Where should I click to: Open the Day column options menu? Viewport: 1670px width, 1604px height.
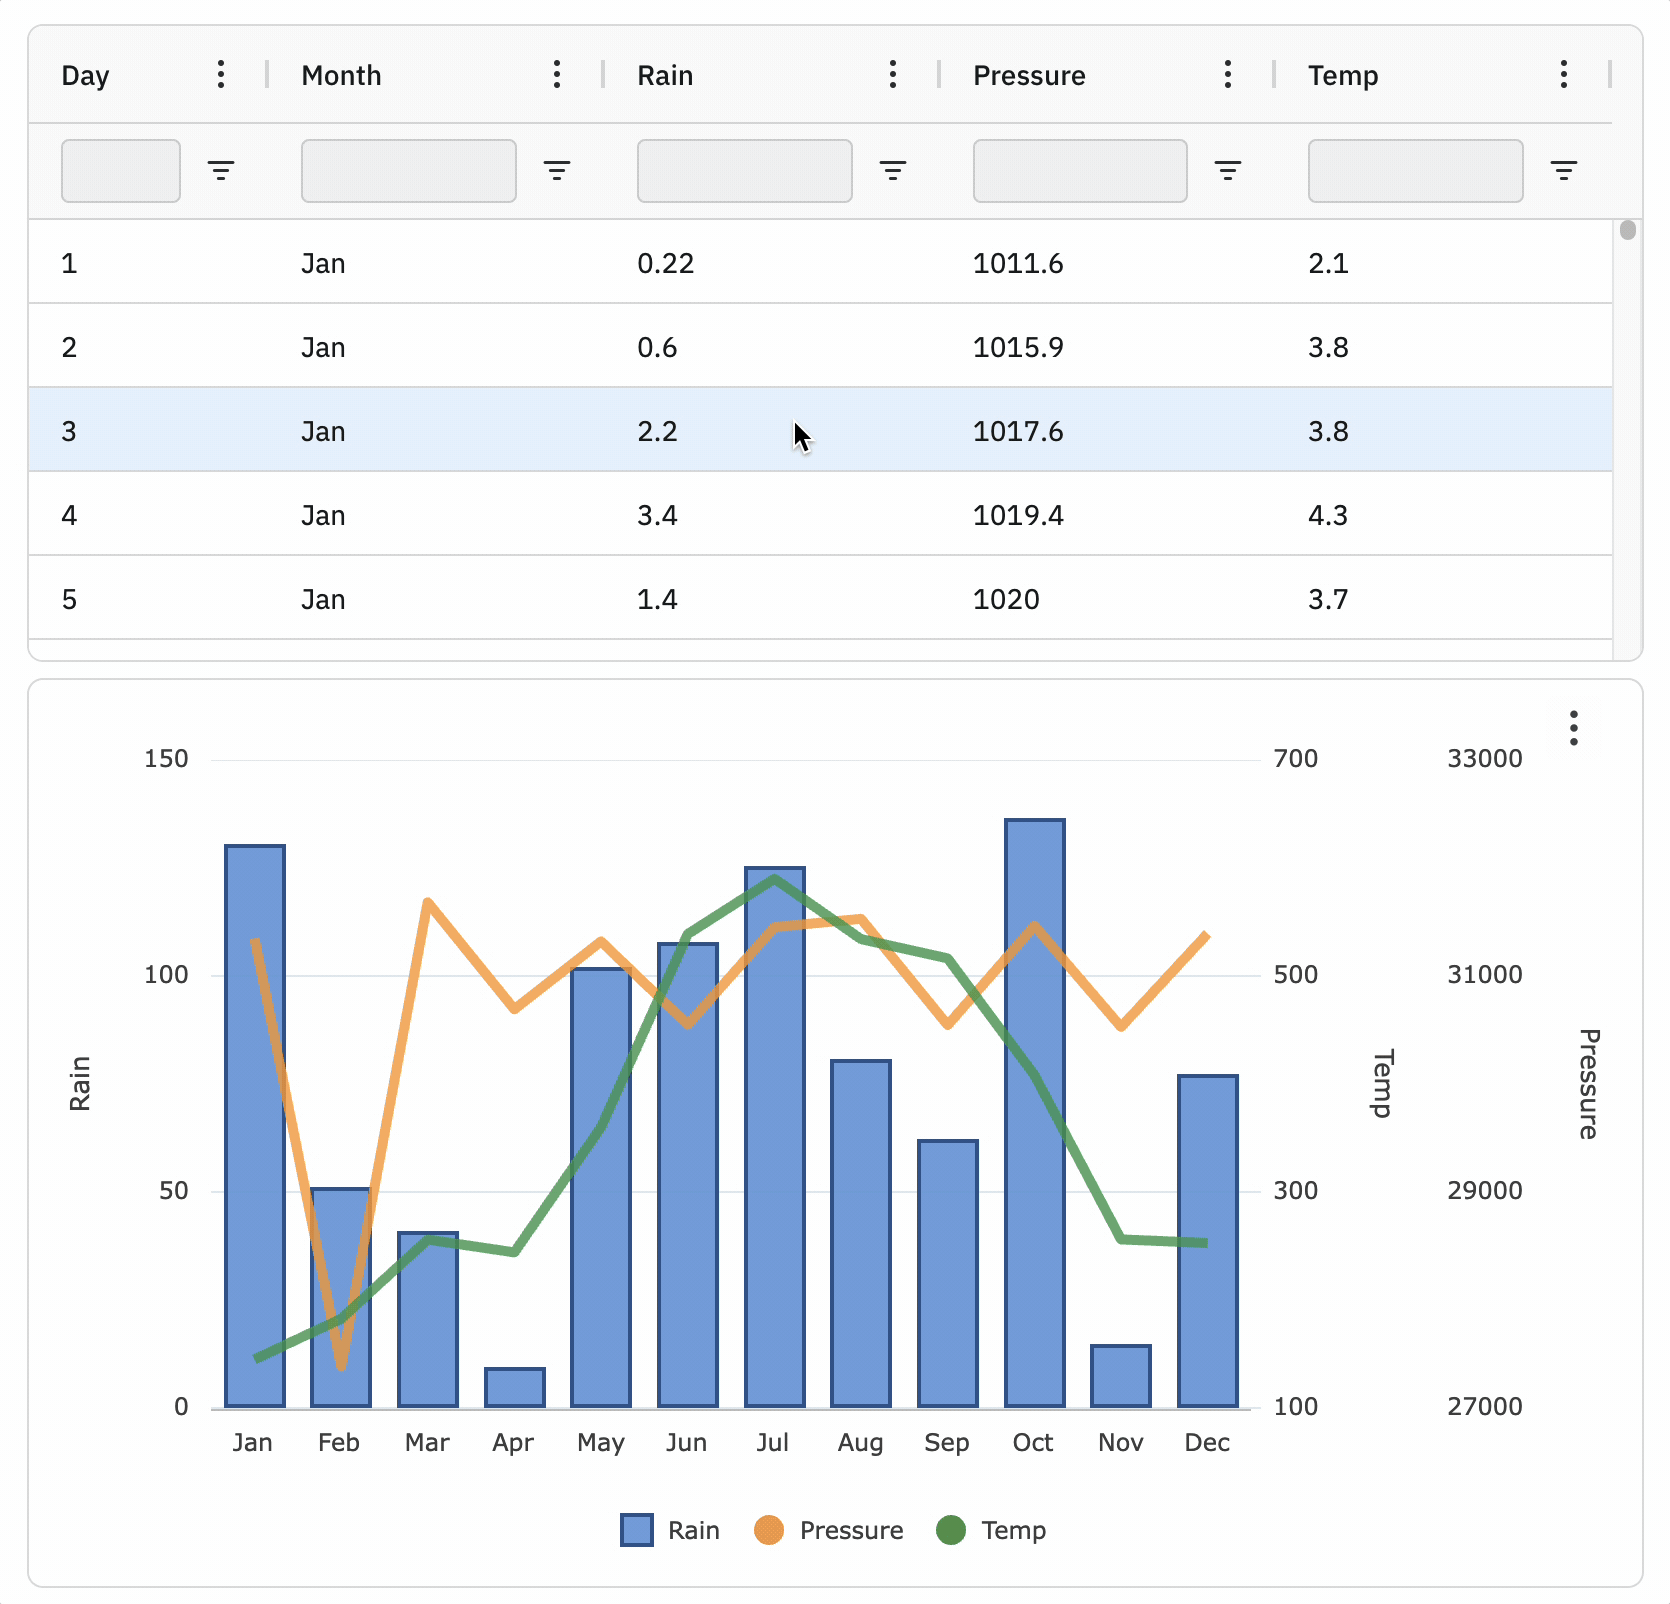(x=221, y=75)
